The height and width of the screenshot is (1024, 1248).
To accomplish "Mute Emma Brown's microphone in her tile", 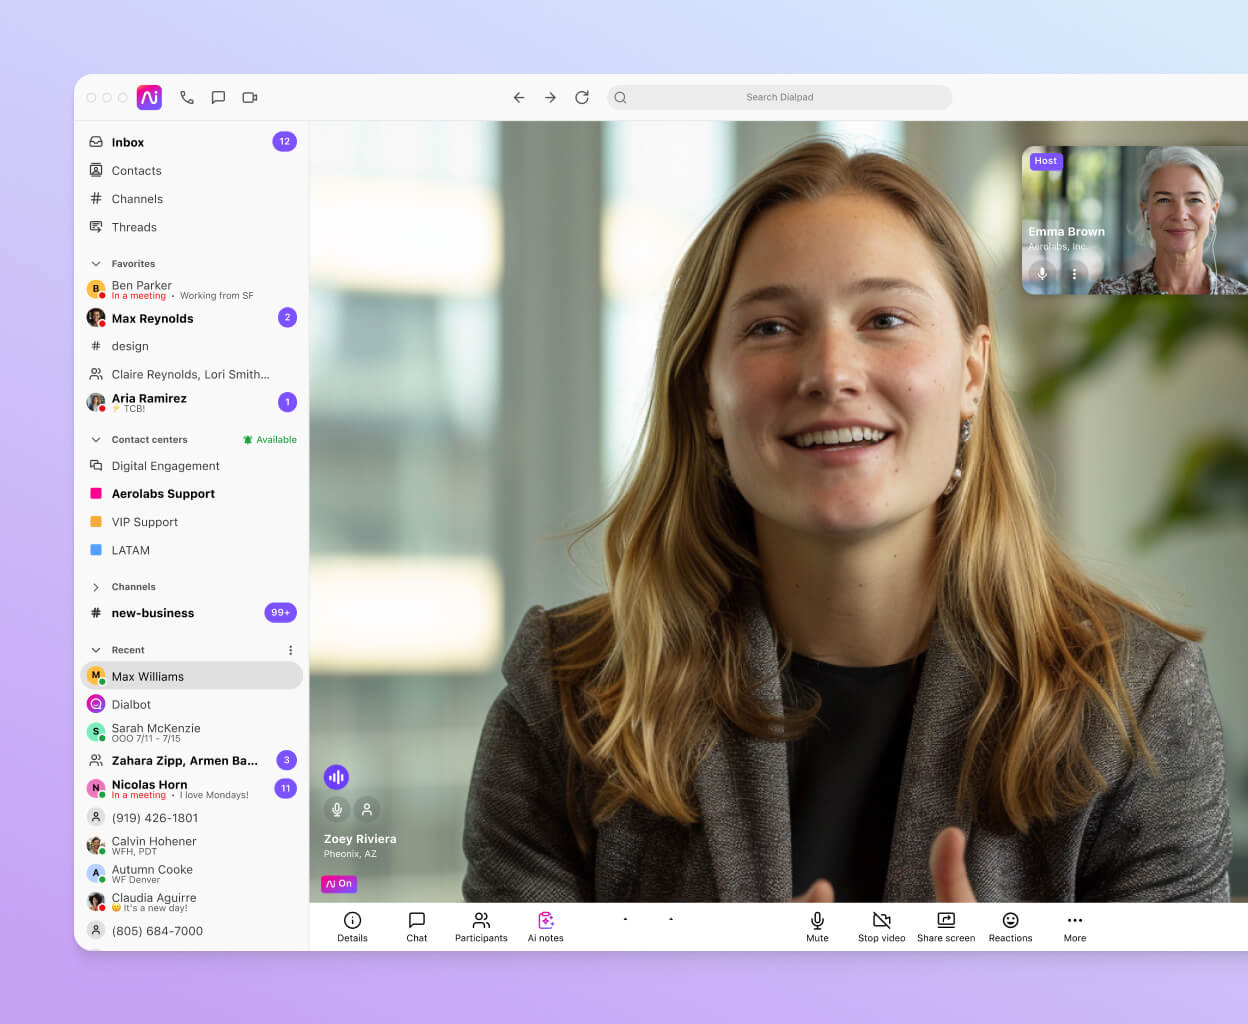I will 1041,273.
